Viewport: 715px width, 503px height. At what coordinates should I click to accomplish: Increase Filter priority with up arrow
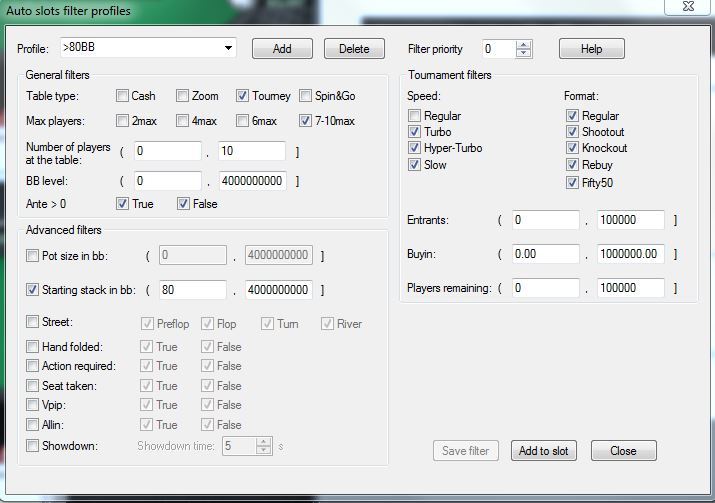tap(523, 45)
